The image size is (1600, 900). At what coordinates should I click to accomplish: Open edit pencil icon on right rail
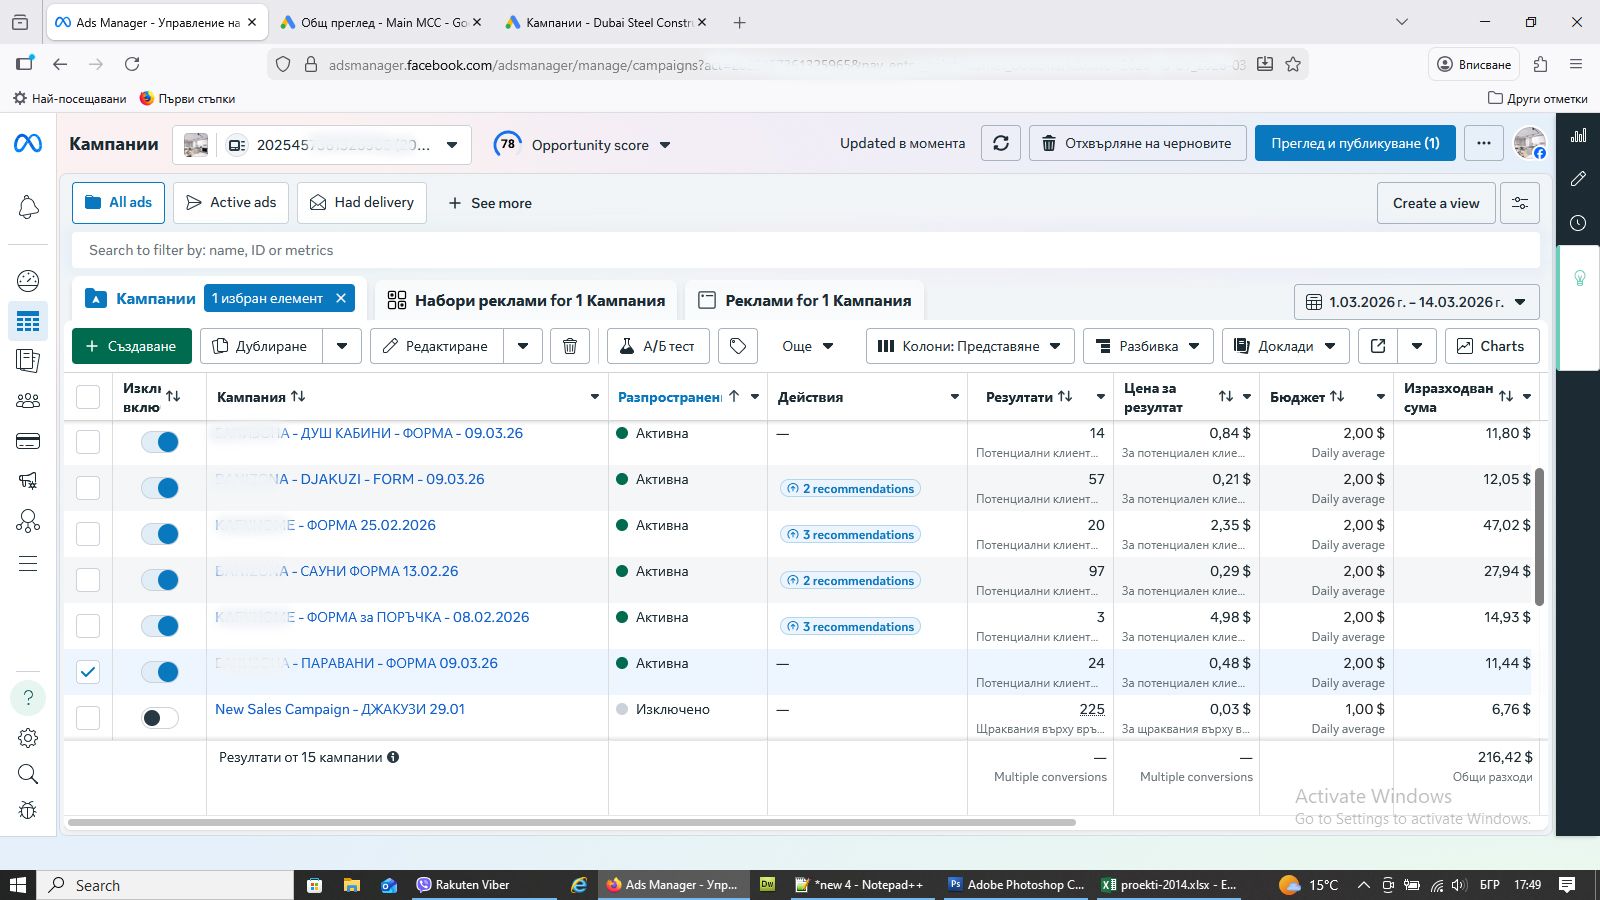[1578, 179]
